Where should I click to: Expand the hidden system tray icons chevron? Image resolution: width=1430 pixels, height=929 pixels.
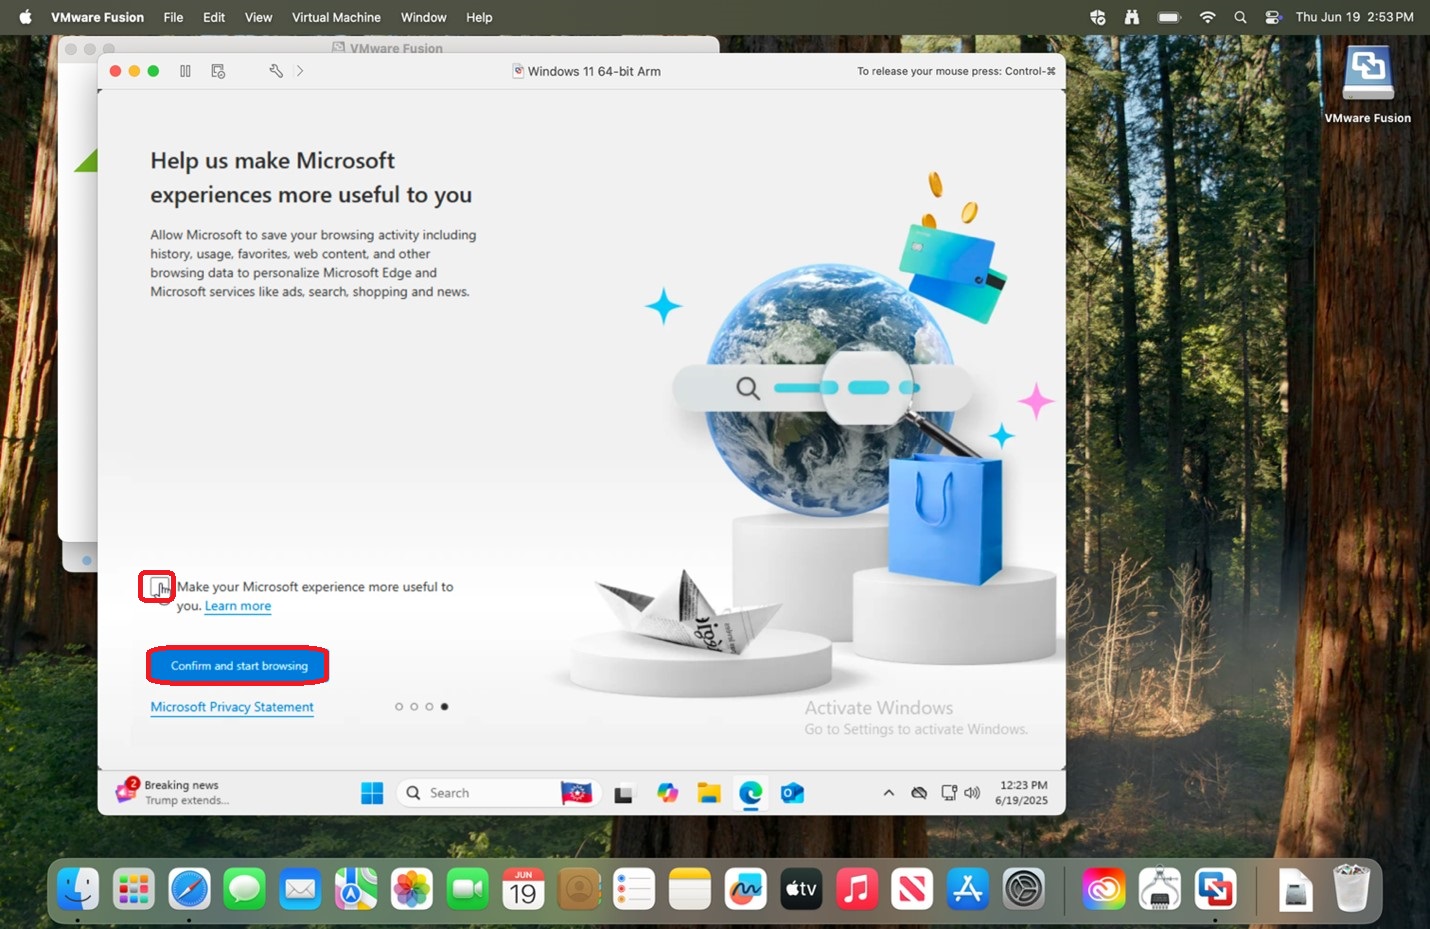tap(888, 793)
